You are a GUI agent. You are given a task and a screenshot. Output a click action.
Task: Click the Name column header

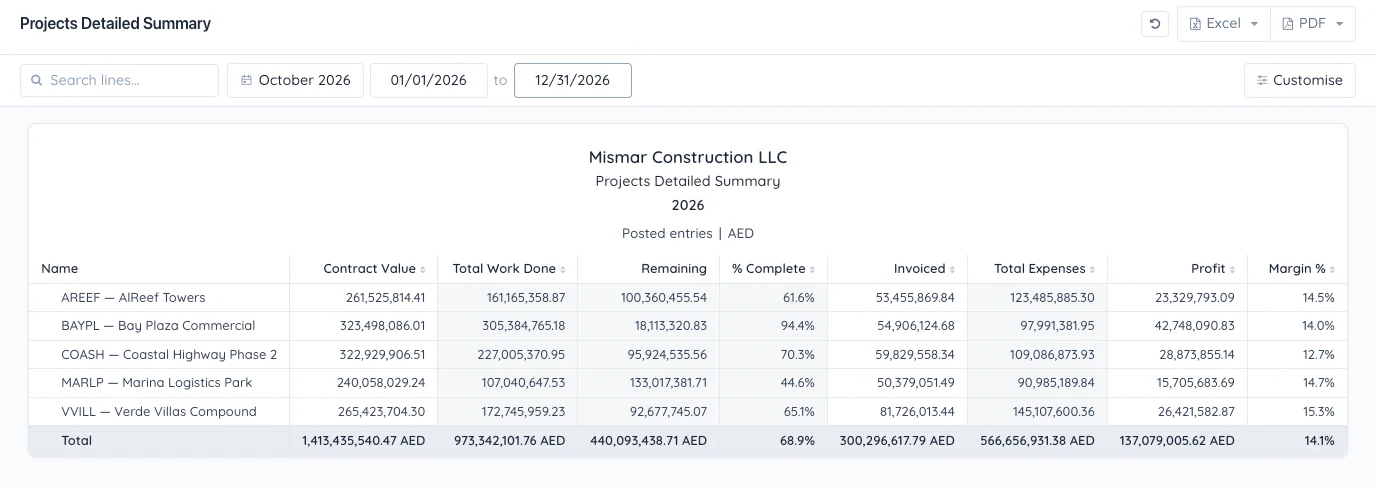click(59, 269)
